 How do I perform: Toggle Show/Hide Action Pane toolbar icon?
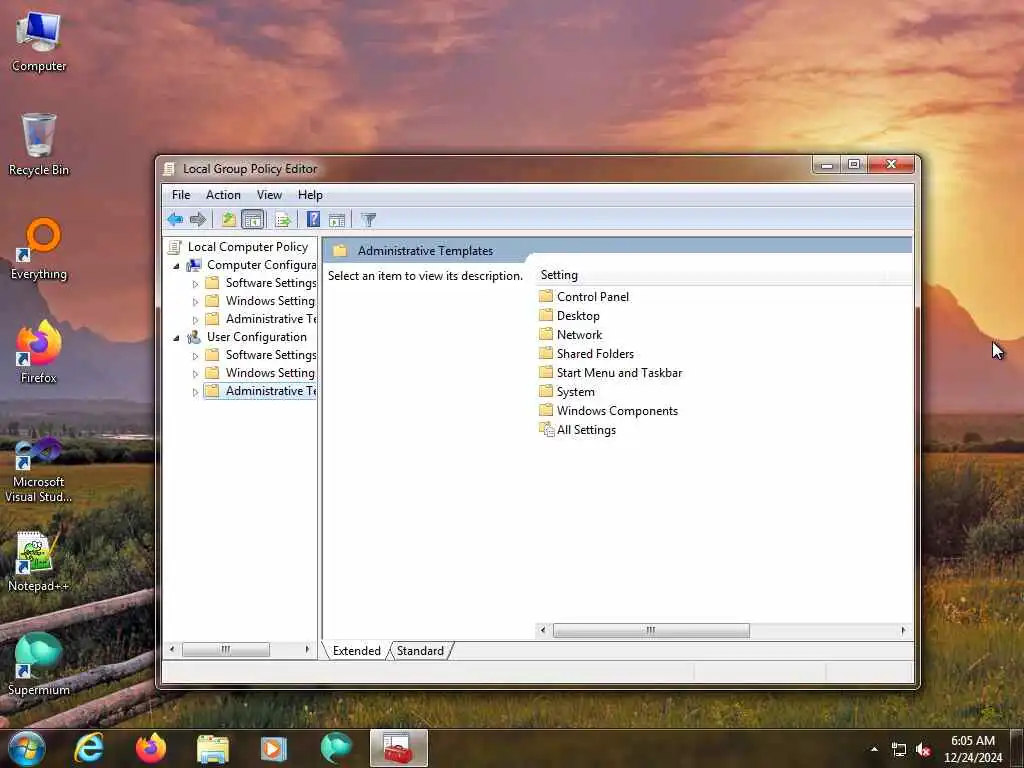pos(337,220)
